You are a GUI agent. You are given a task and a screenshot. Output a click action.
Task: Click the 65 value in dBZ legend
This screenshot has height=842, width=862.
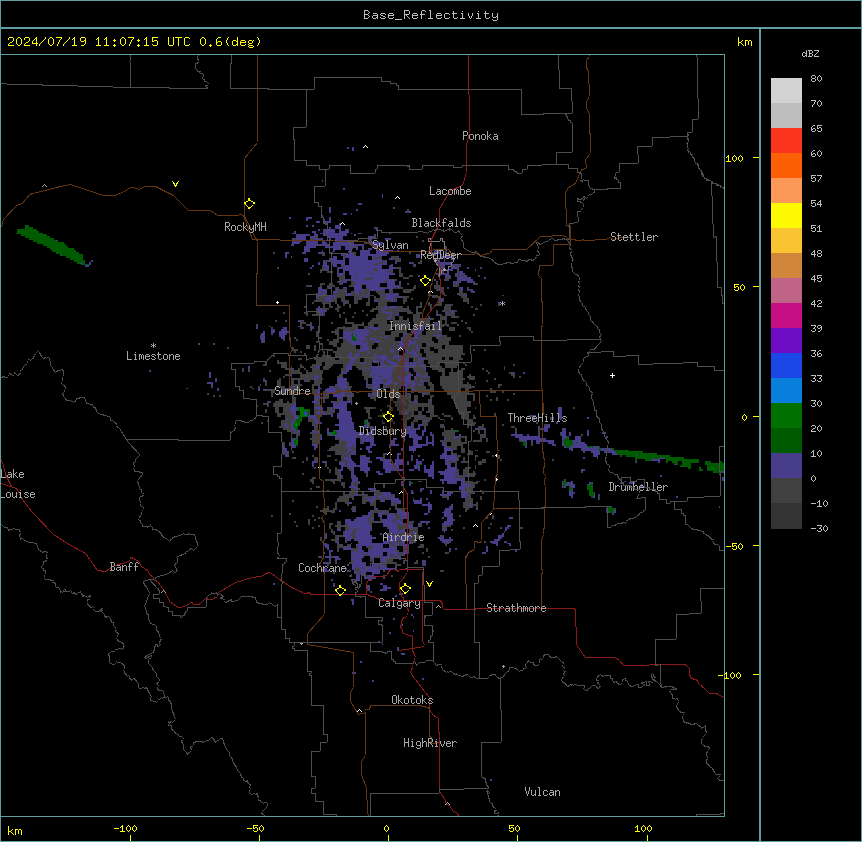[x=816, y=128]
